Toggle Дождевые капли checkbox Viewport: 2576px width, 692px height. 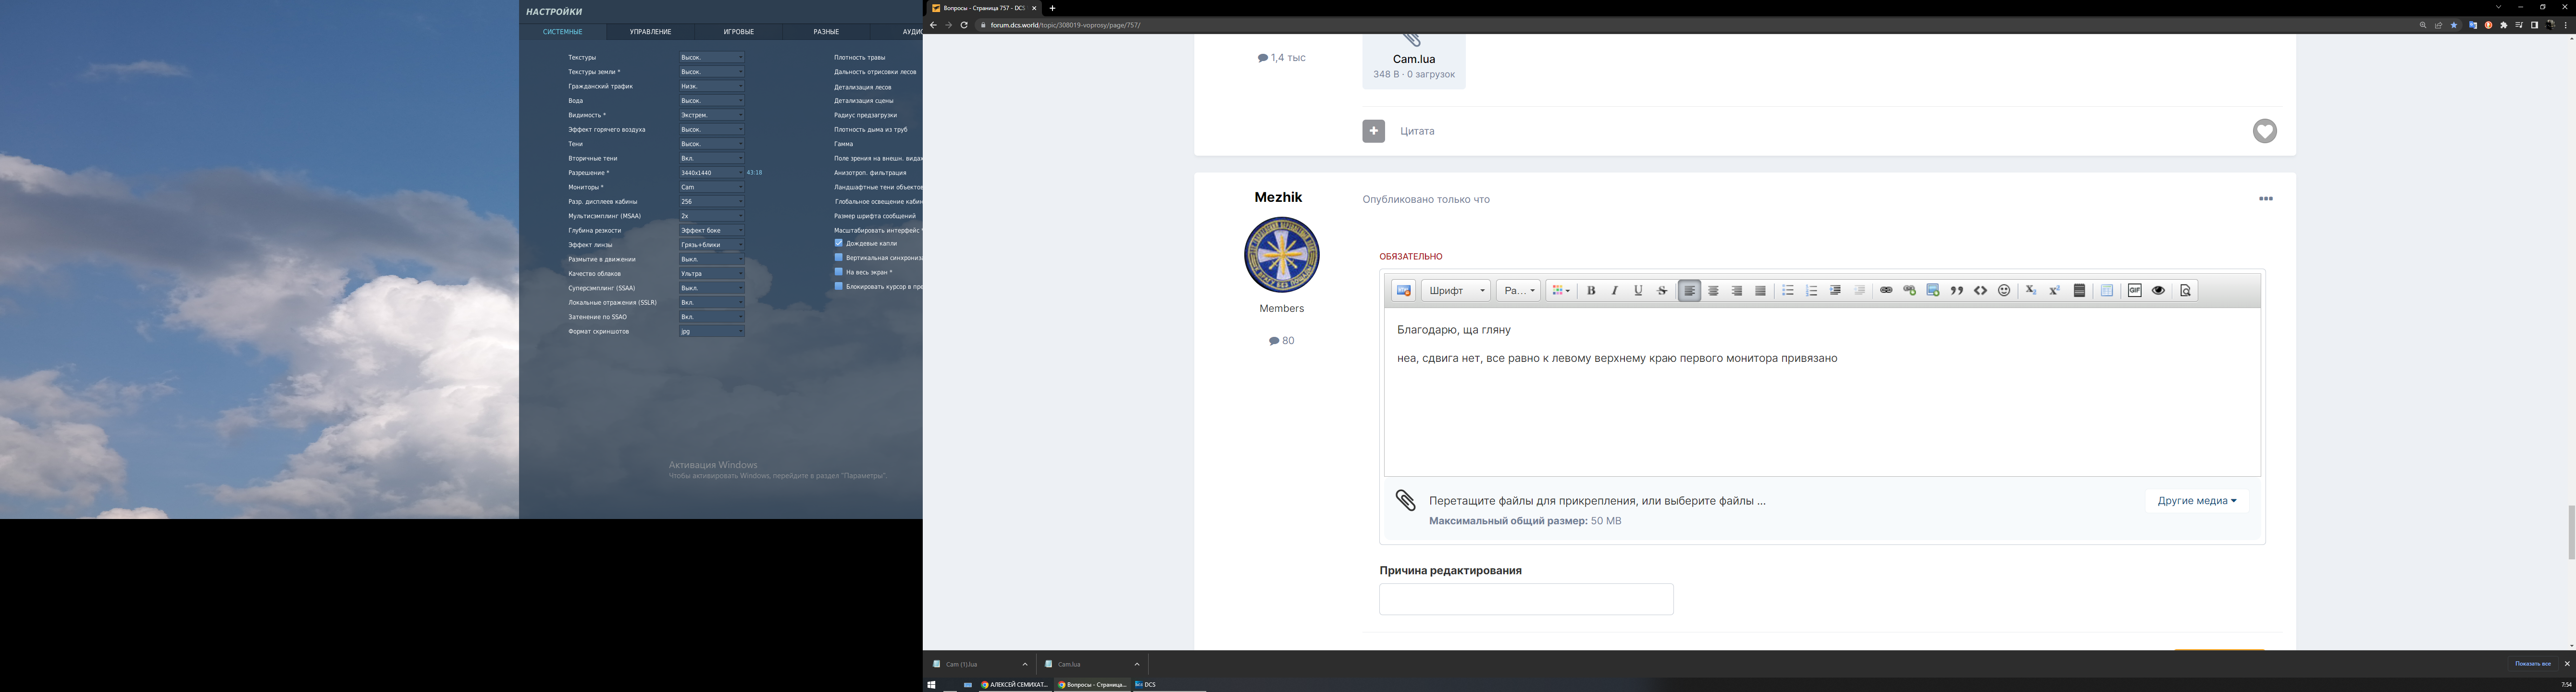click(x=839, y=243)
